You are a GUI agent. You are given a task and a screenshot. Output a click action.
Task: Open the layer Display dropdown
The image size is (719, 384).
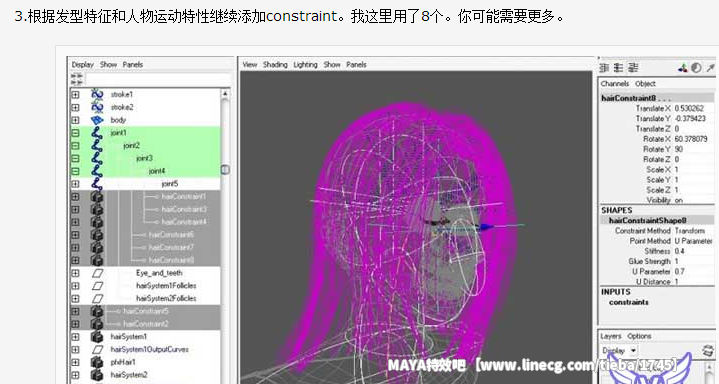click(619, 351)
